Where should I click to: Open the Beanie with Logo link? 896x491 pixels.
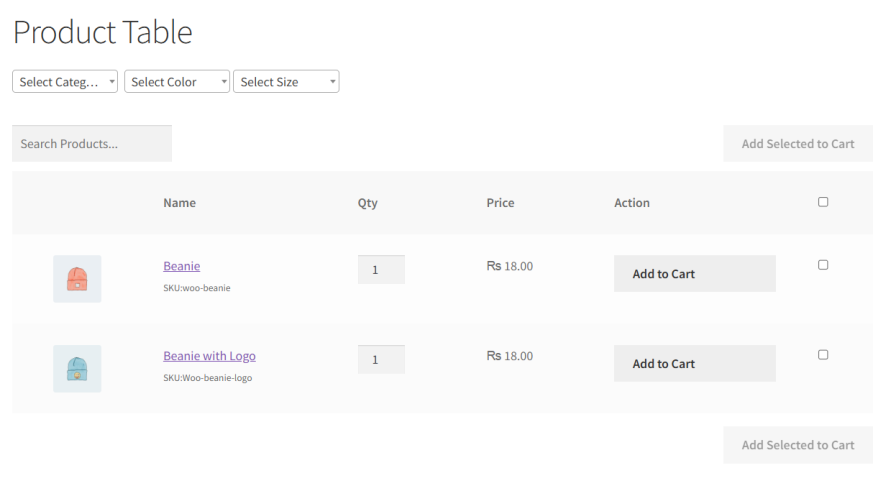click(210, 356)
